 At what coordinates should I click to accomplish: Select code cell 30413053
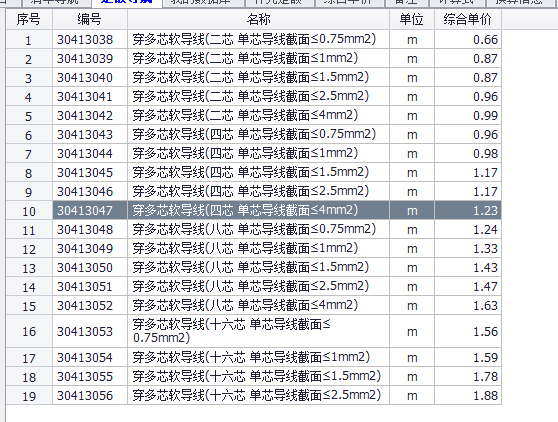(x=90, y=332)
